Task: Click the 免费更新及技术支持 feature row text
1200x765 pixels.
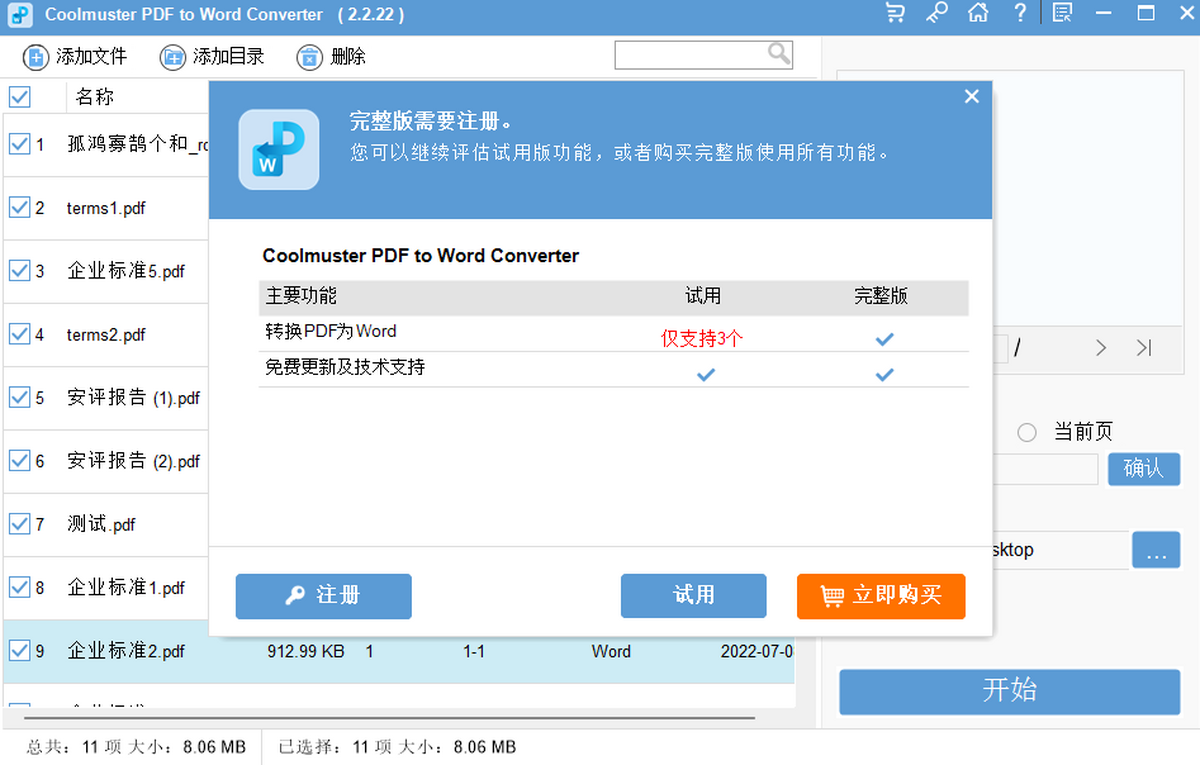Action: (x=345, y=367)
